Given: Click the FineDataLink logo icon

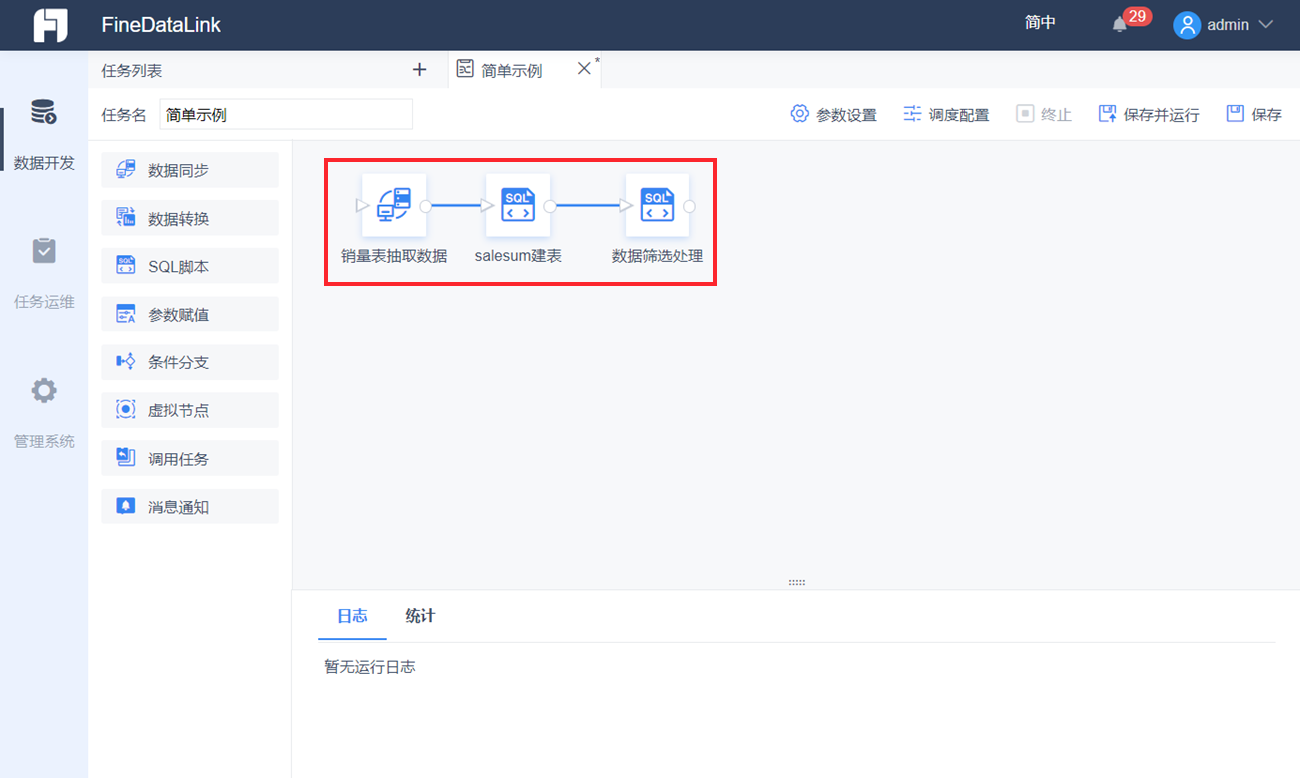Looking at the screenshot, I should (50, 25).
